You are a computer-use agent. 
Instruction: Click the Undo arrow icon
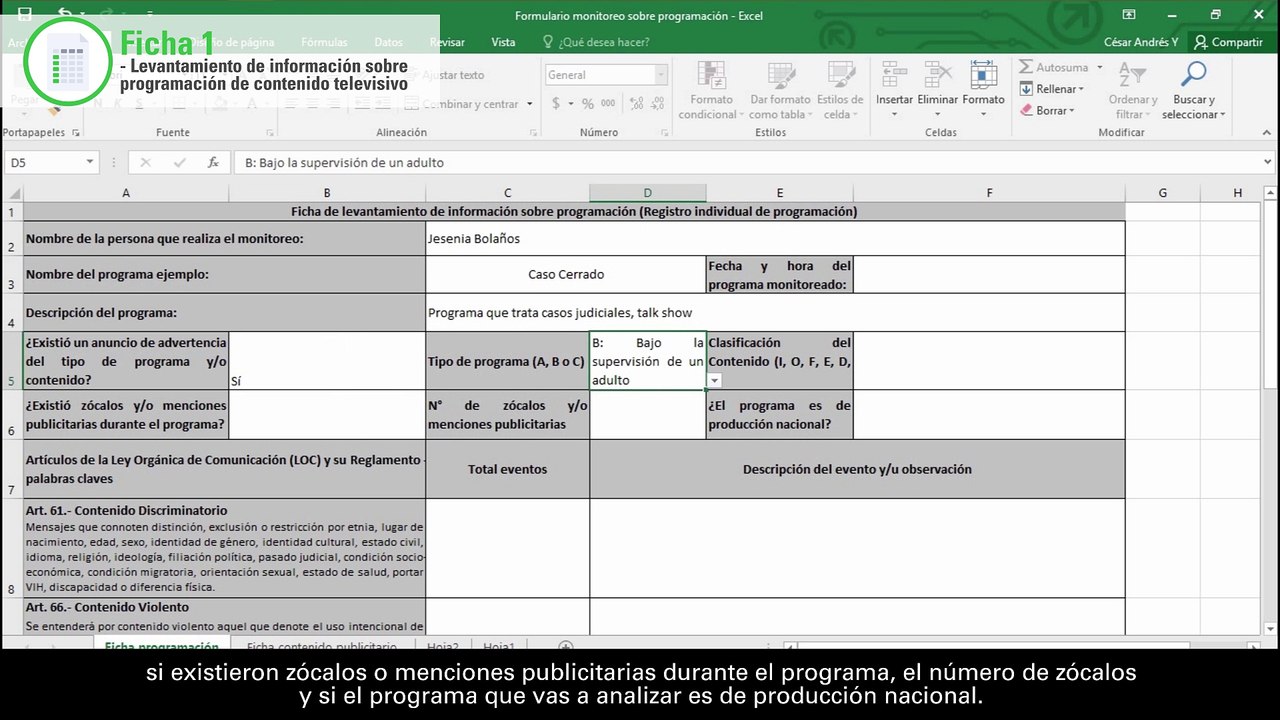point(65,14)
